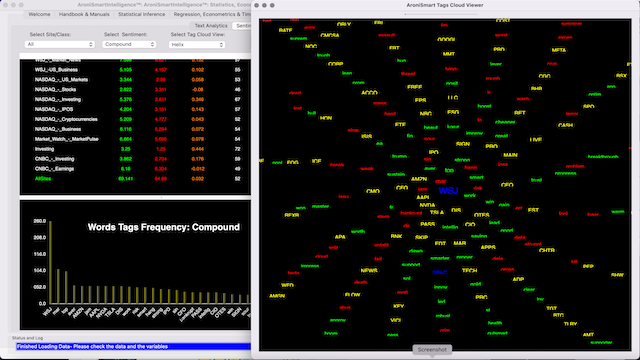The image size is (640, 360).
Task: Click the AMZN tag in the cloud
Action: point(419,179)
